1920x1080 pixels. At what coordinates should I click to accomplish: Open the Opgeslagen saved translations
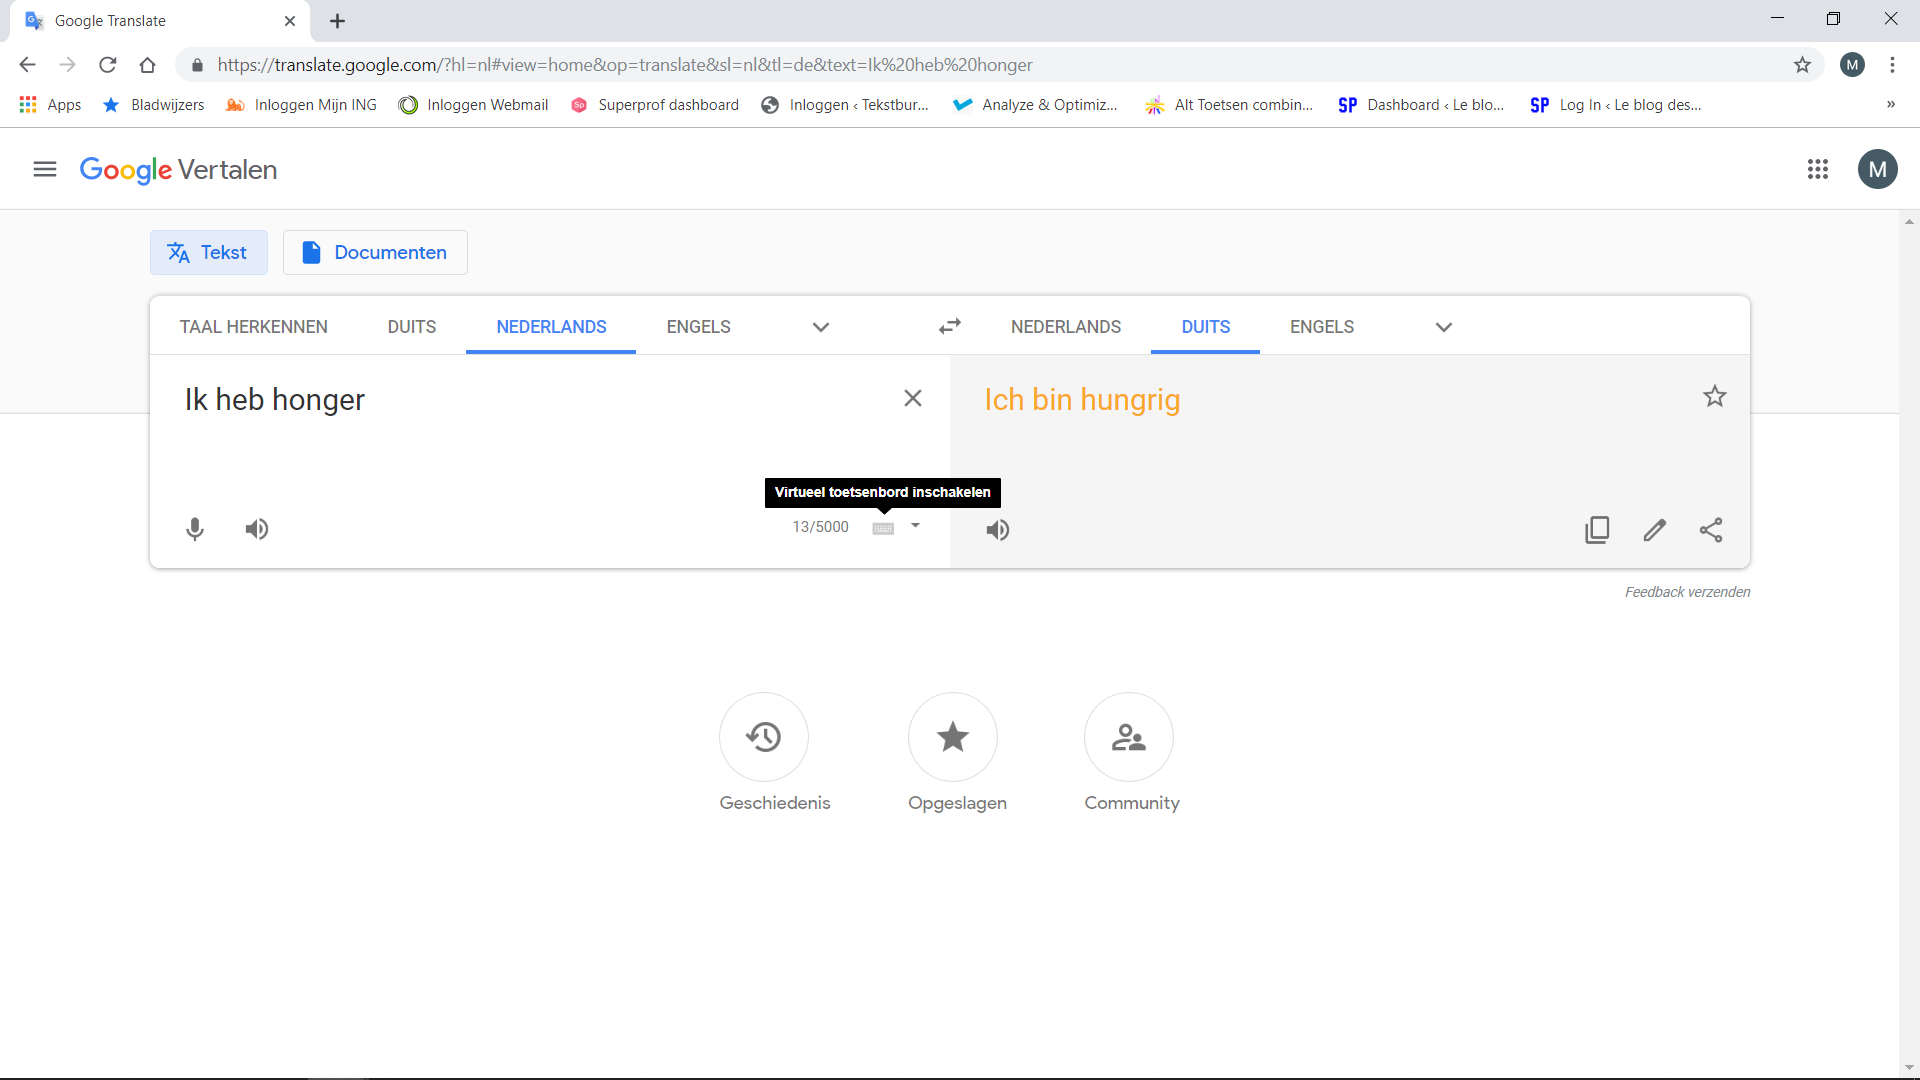952,737
